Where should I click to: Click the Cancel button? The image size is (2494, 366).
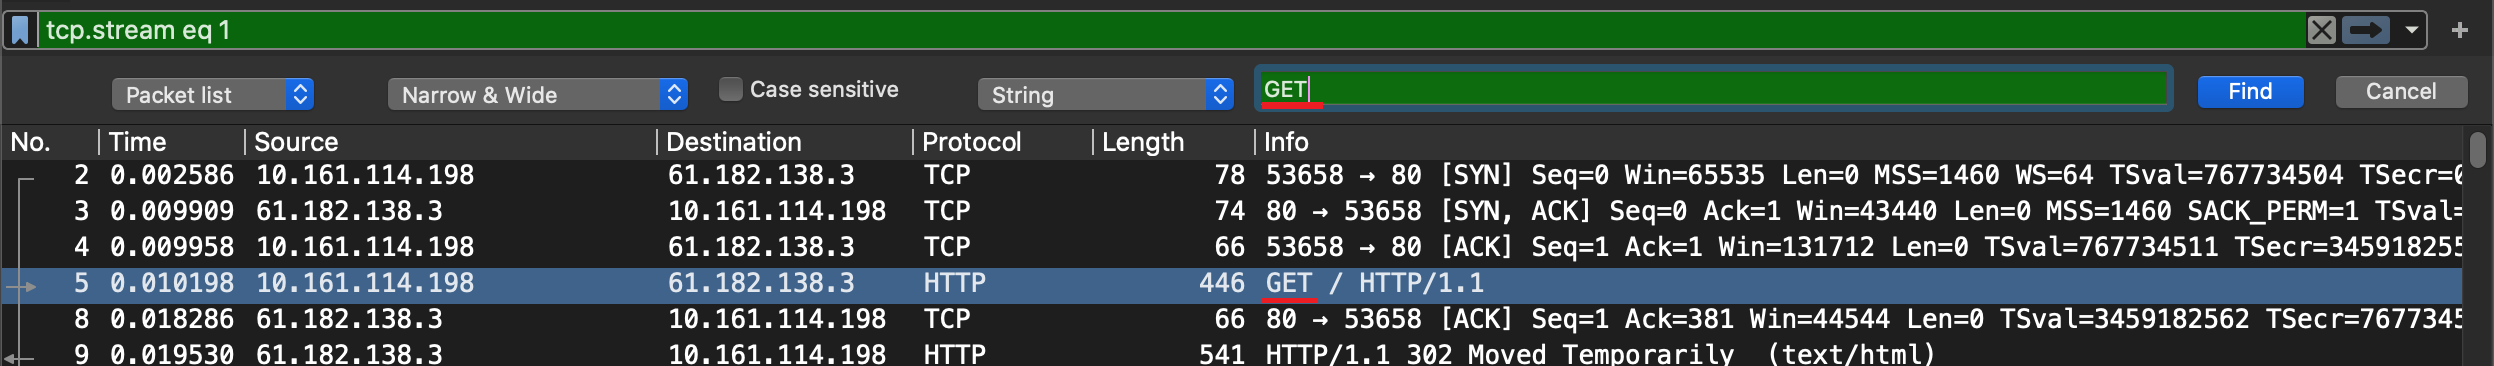2401,92
